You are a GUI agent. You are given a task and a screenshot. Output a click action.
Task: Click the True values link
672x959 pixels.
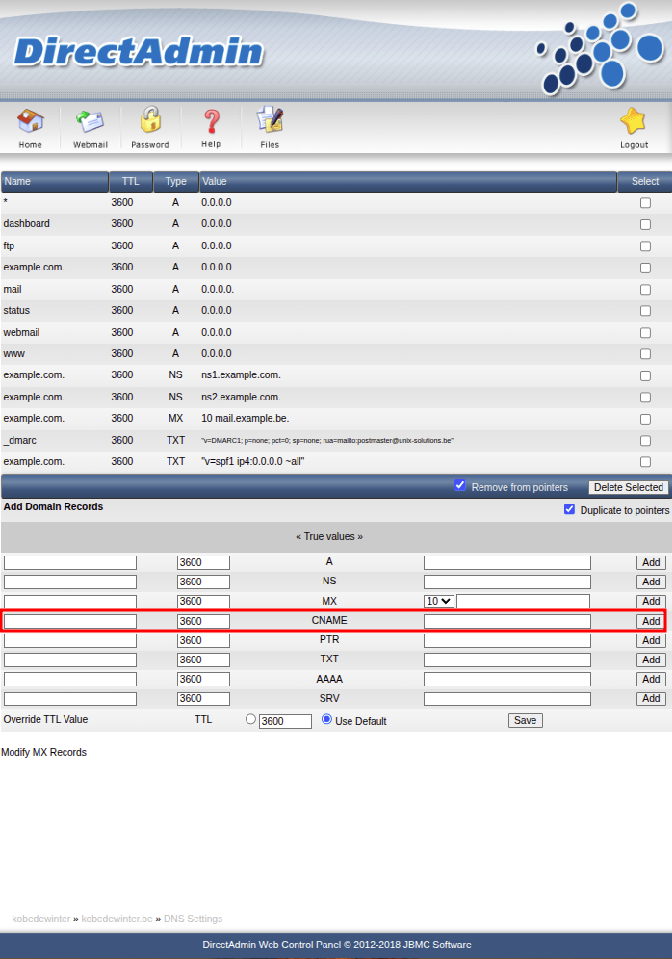pyautogui.click(x=329, y=536)
